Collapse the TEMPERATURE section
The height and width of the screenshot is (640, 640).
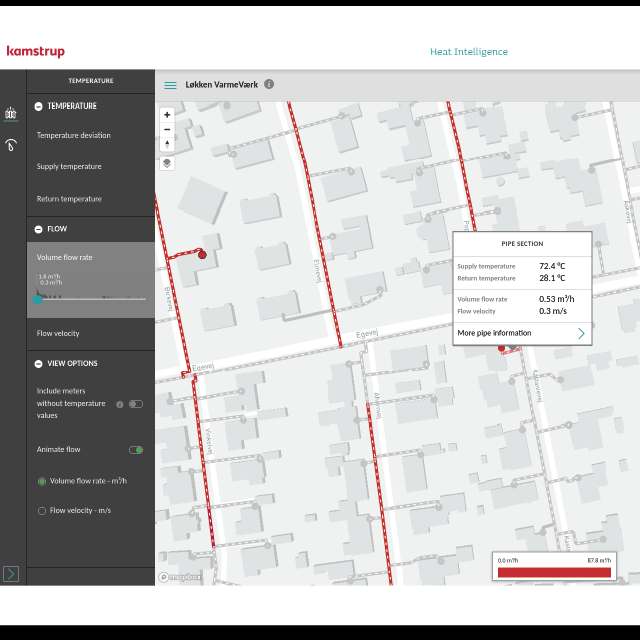pos(38,106)
